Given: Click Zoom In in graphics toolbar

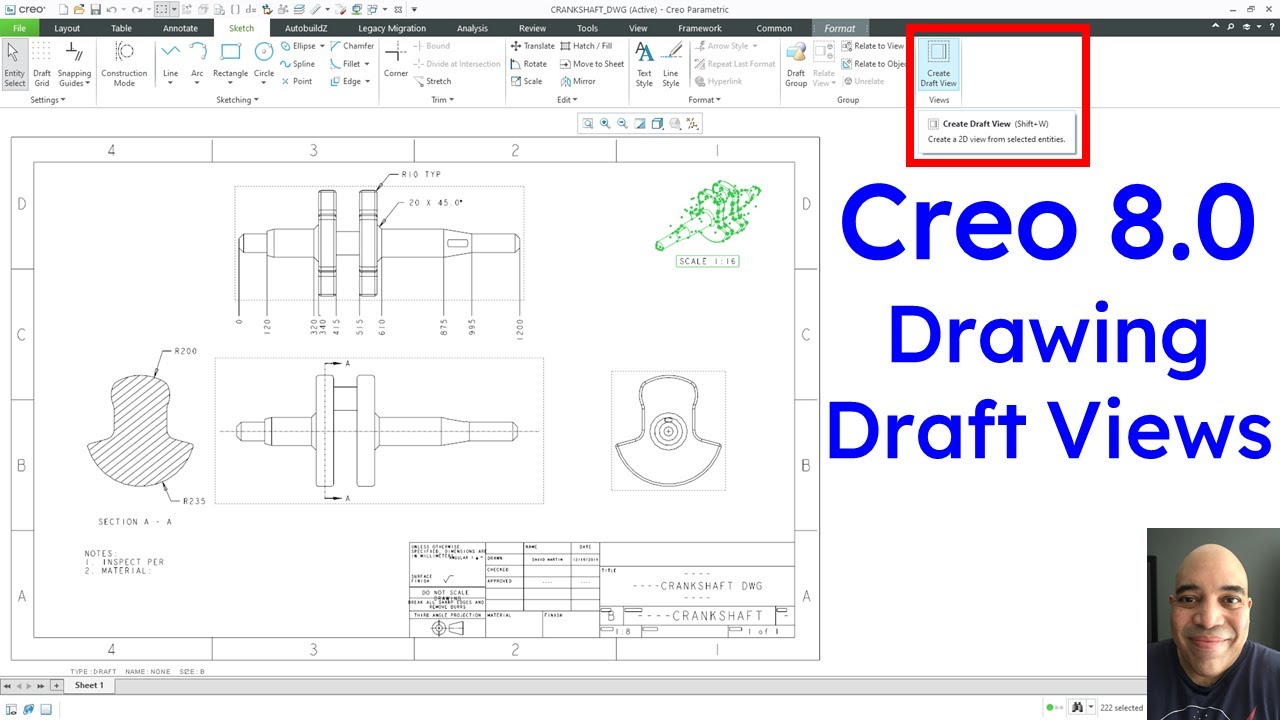Looking at the screenshot, I should coord(605,123).
